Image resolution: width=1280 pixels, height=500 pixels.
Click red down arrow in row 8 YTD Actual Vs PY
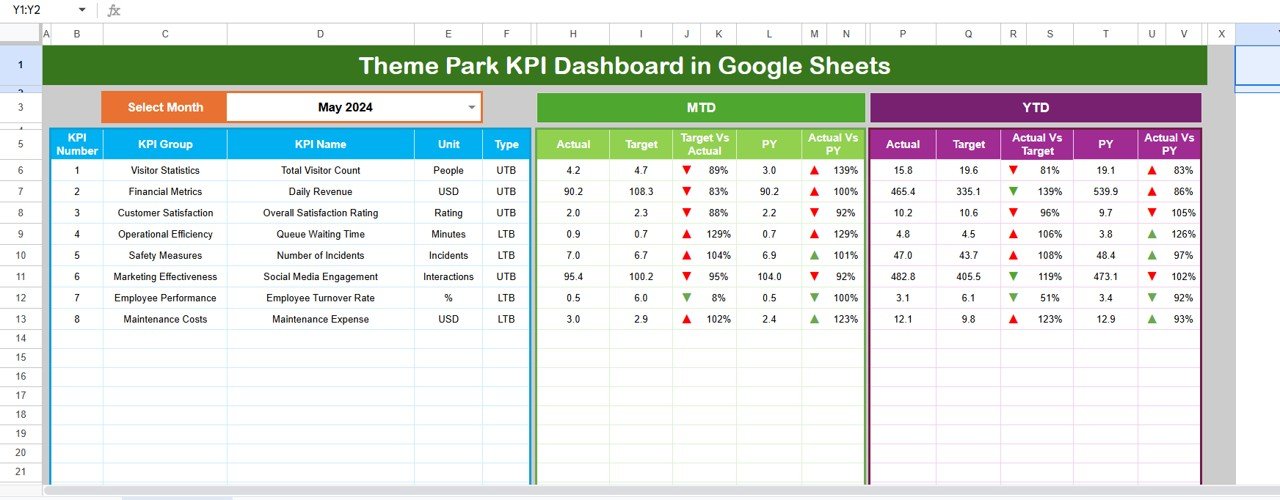[x=1152, y=213]
